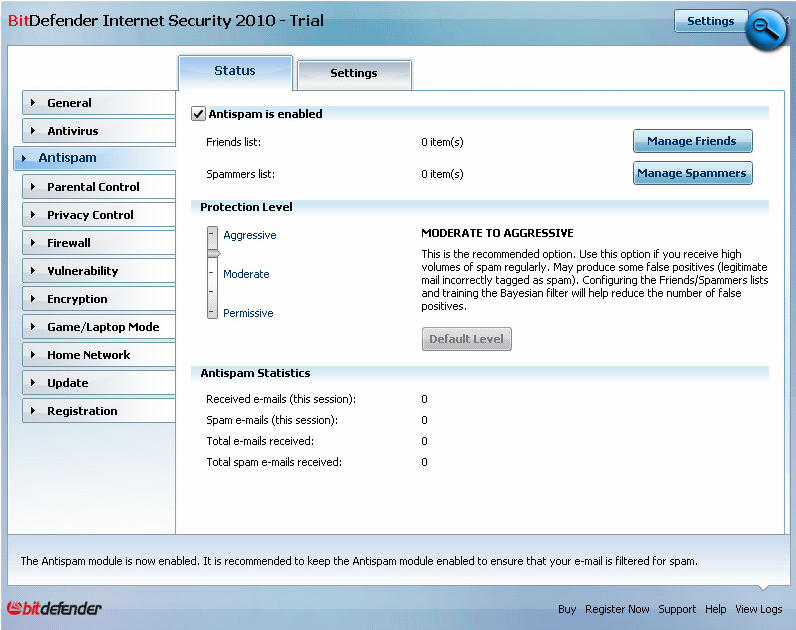Expand the Antivirus section arrow
Screen dimensions: 796x630
[33, 131]
